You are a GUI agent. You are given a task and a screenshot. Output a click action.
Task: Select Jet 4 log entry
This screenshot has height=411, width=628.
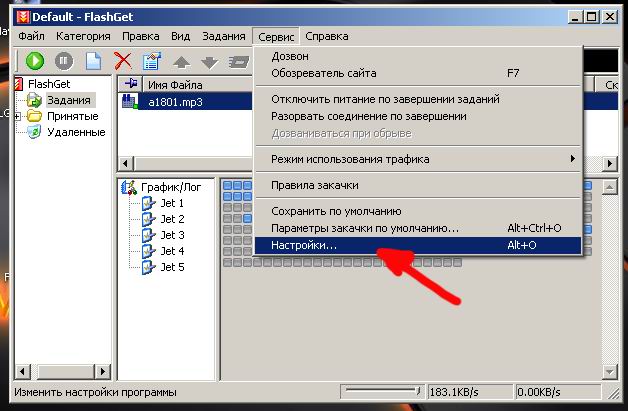click(172, 251)
